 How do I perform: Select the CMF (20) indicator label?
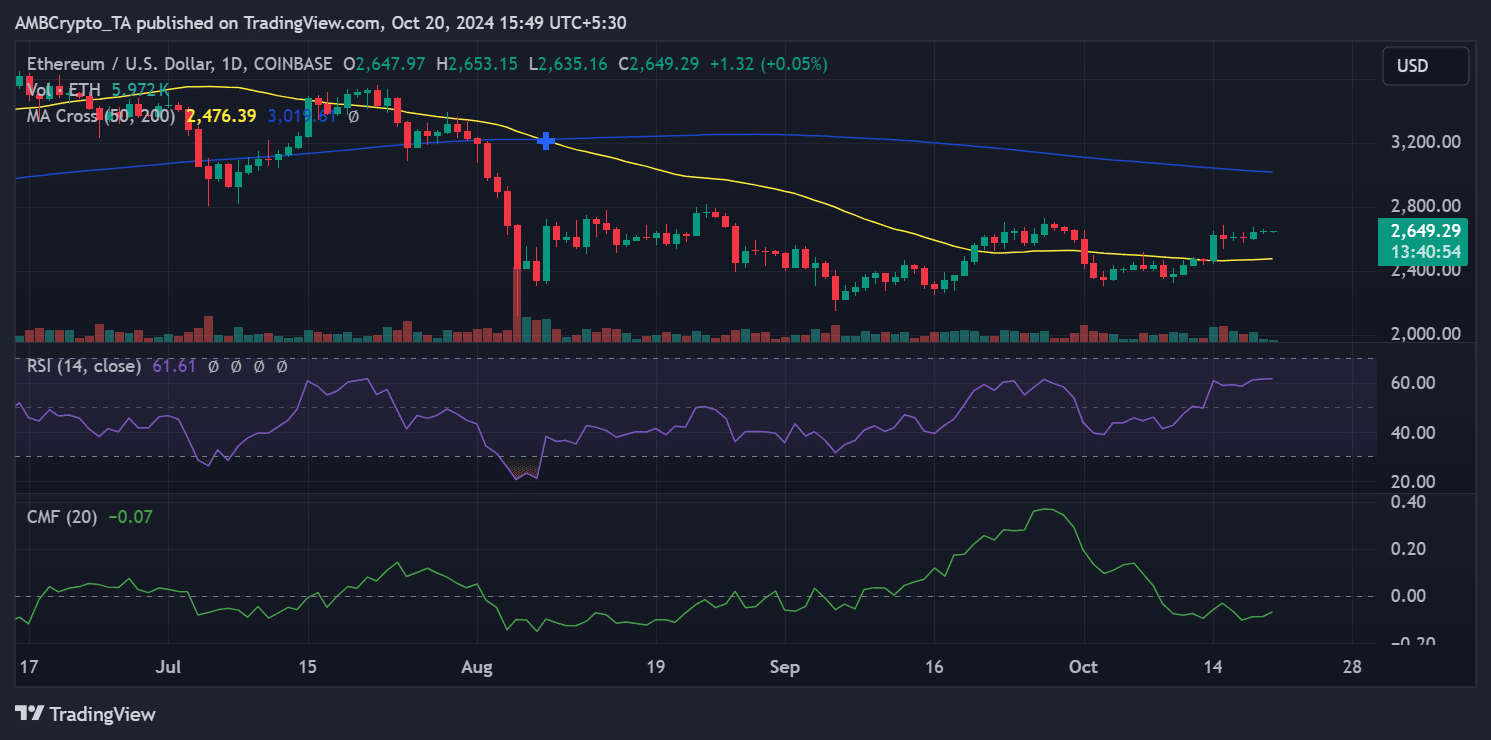point(61,517)
